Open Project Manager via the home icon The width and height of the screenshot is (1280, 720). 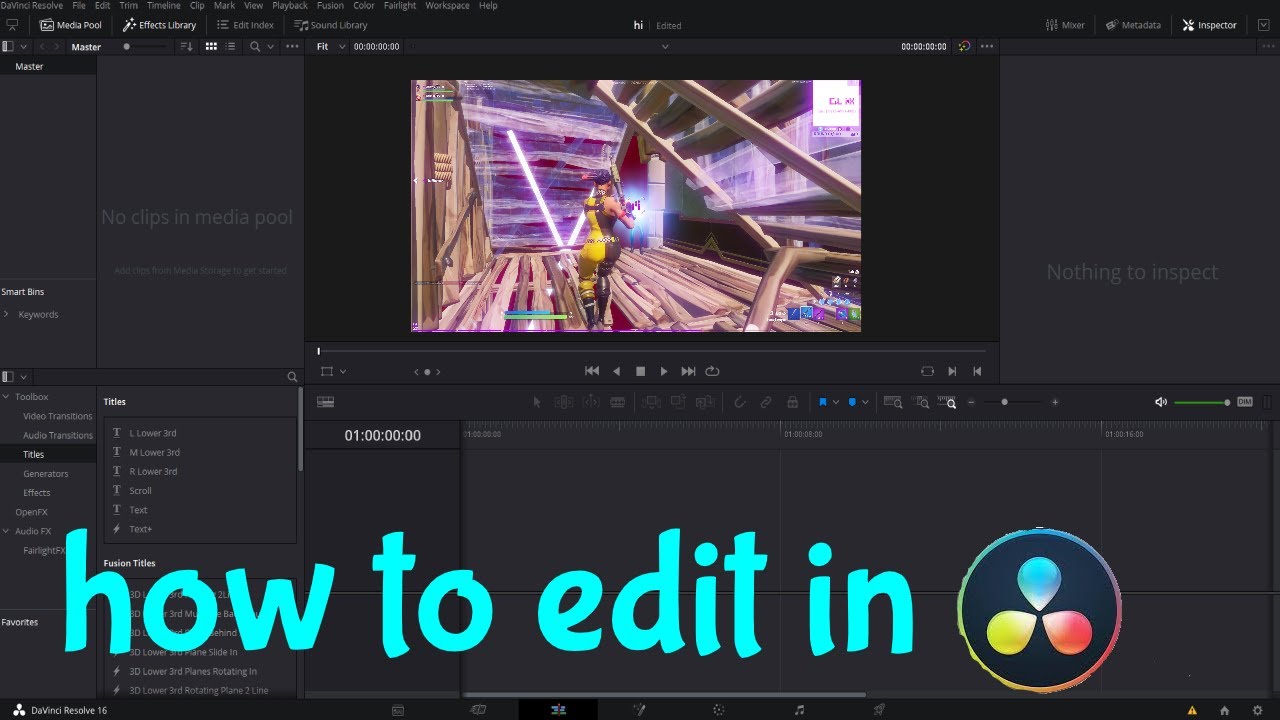pyautogui.click(x=1224, y=710)
